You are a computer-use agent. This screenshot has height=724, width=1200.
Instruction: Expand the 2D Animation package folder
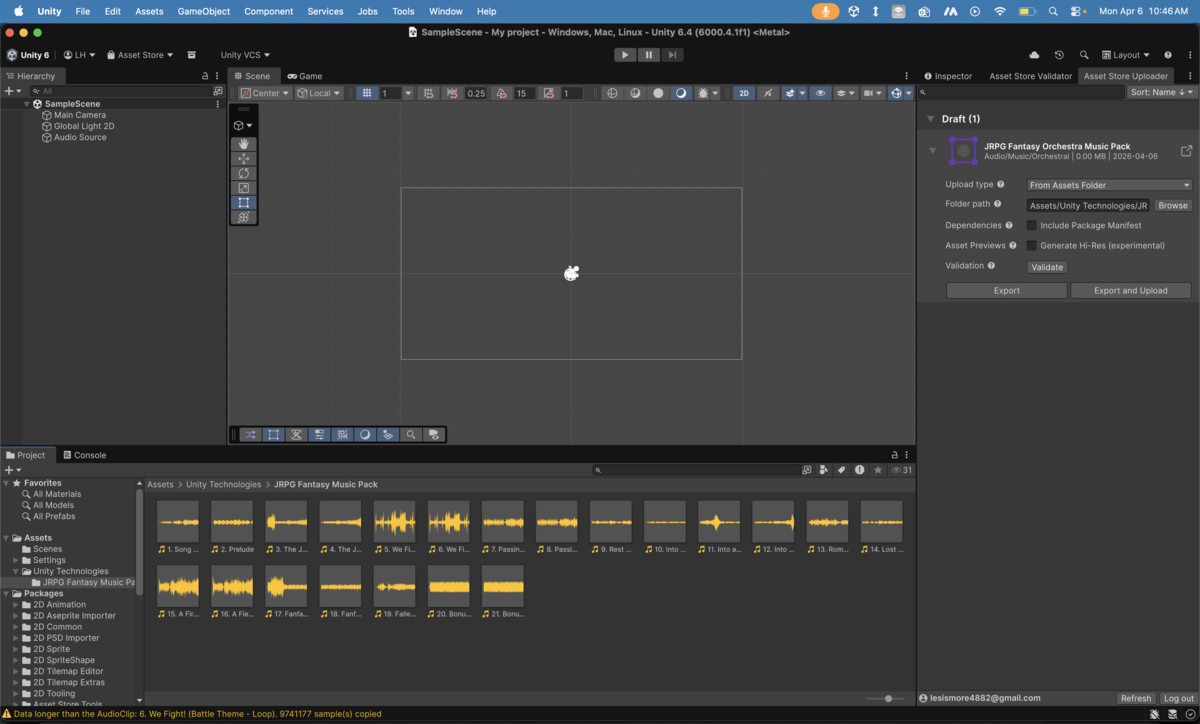click(x=16, y=604)
